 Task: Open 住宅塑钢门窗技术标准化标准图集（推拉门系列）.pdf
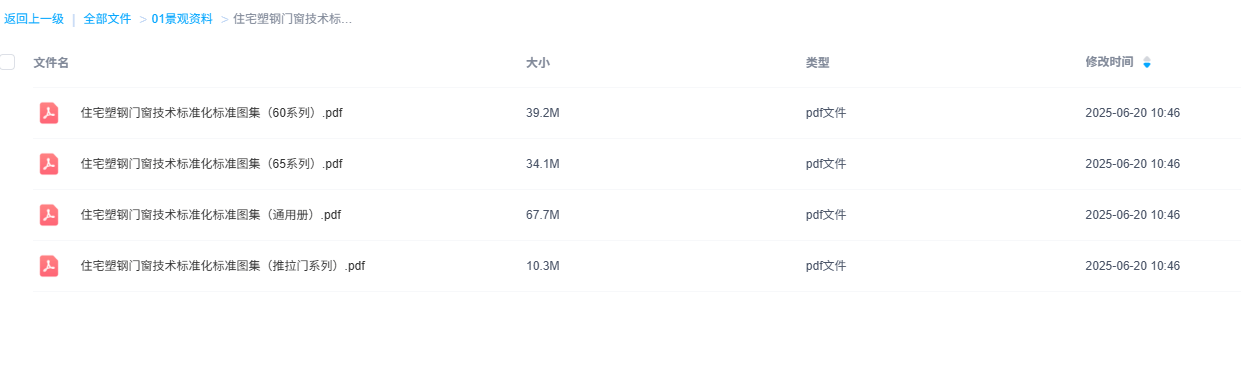pos(223,266)
